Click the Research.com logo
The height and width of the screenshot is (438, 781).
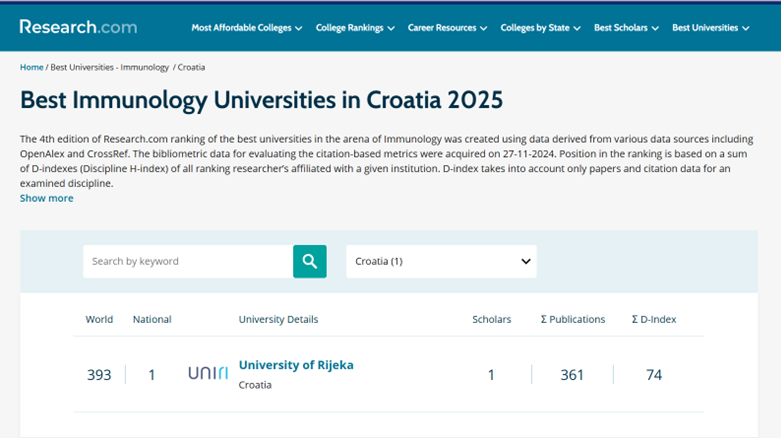click(x=78, y=27)
